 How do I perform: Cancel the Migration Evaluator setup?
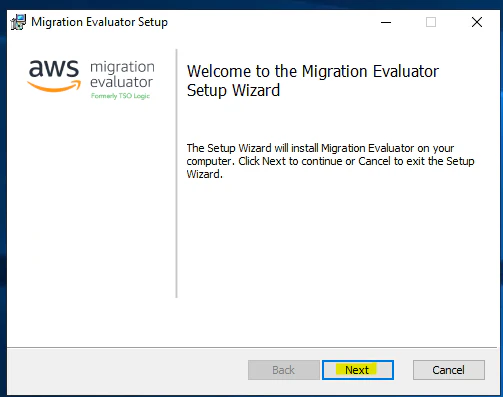[449, 370]
